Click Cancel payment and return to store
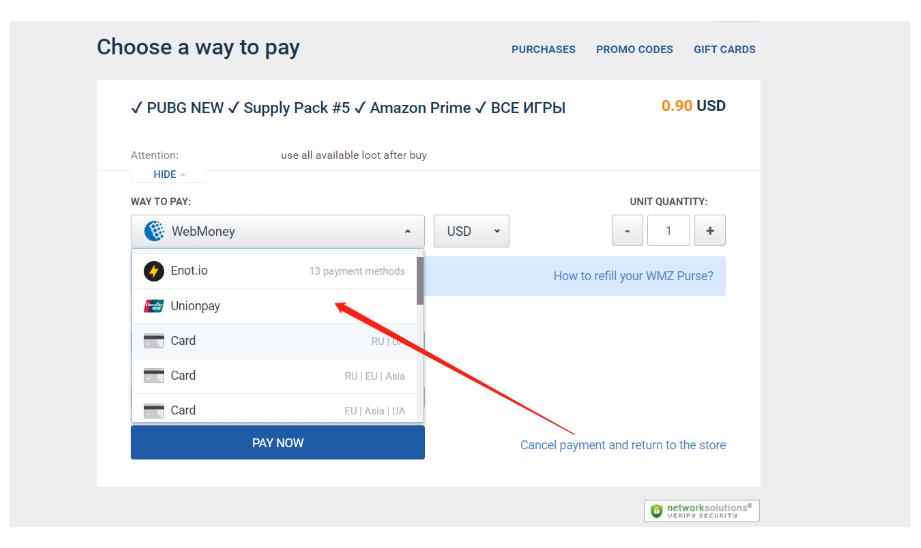The image size is (921, 548). tap(623, 445)
